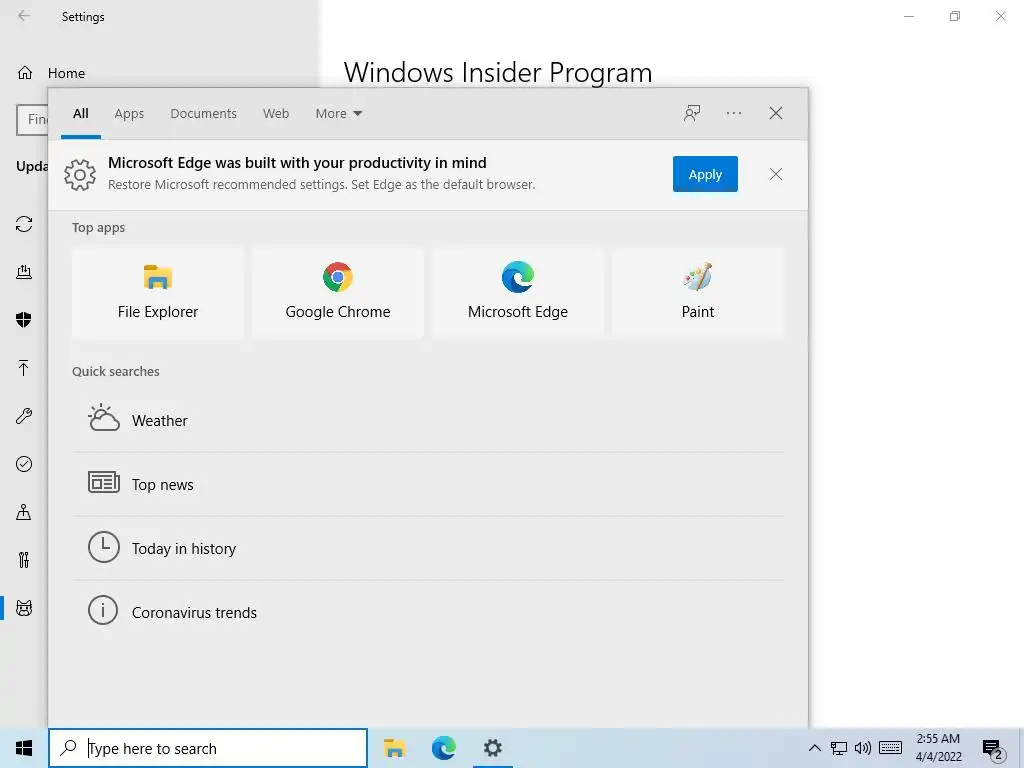The height and width of the screenshot is (768, 1024).
Task: Open Backup in Settings sidebar
Action: [x=24, y=368]
